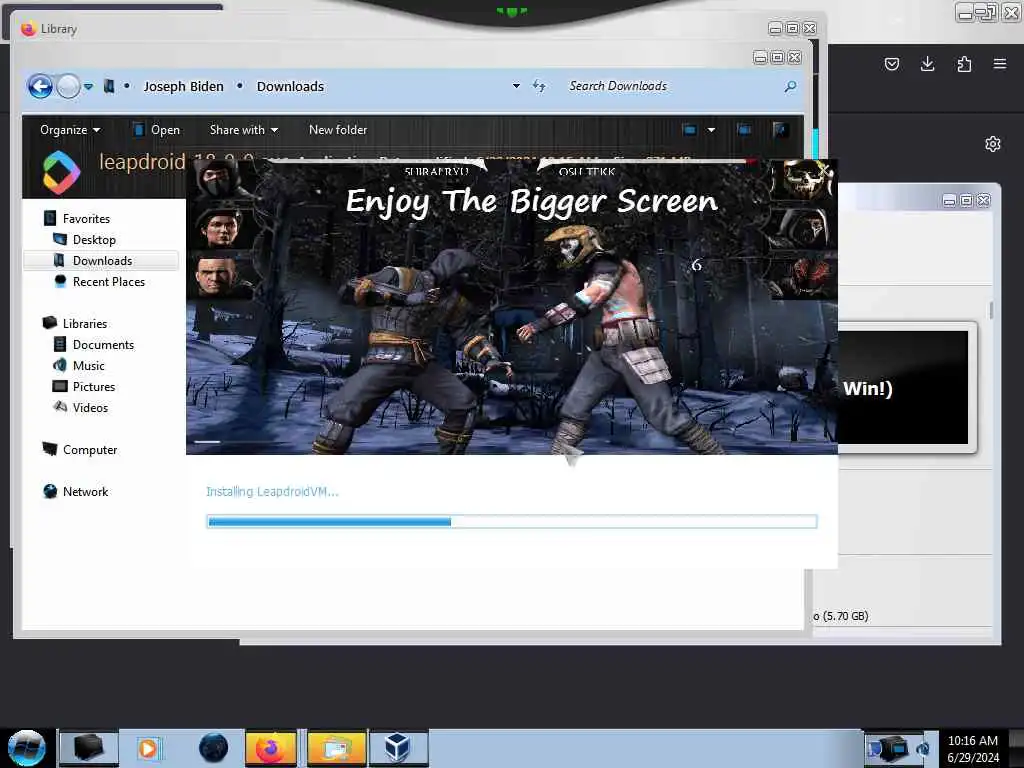Open Firefox extensions puzzle icon
The height and width of the screenshot is (768, 1024).
[x=964, y=64]
